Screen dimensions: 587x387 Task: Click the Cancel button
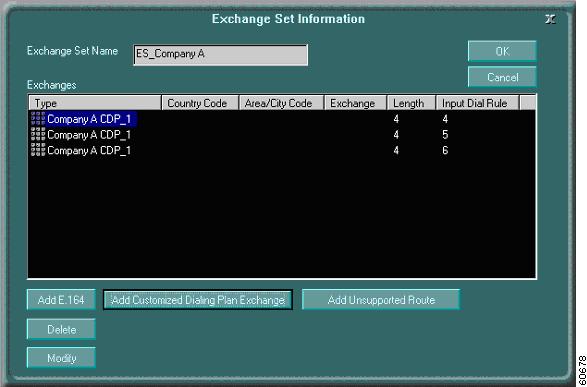tap(502, 77)
